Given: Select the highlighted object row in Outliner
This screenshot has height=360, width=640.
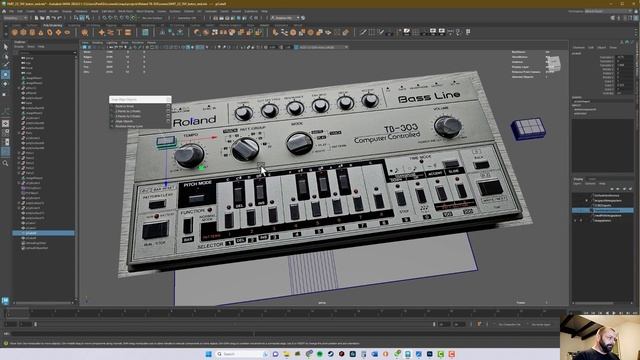Looking at the screenshot, I should coord(43,233).
